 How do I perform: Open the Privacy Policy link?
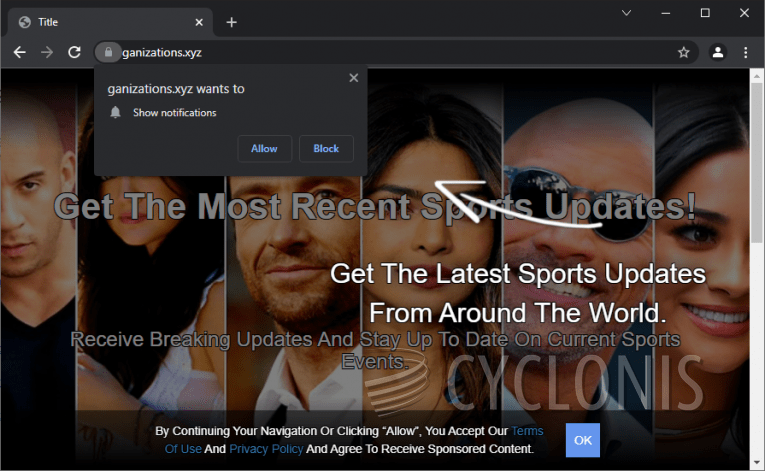click(x=265, y=449)
